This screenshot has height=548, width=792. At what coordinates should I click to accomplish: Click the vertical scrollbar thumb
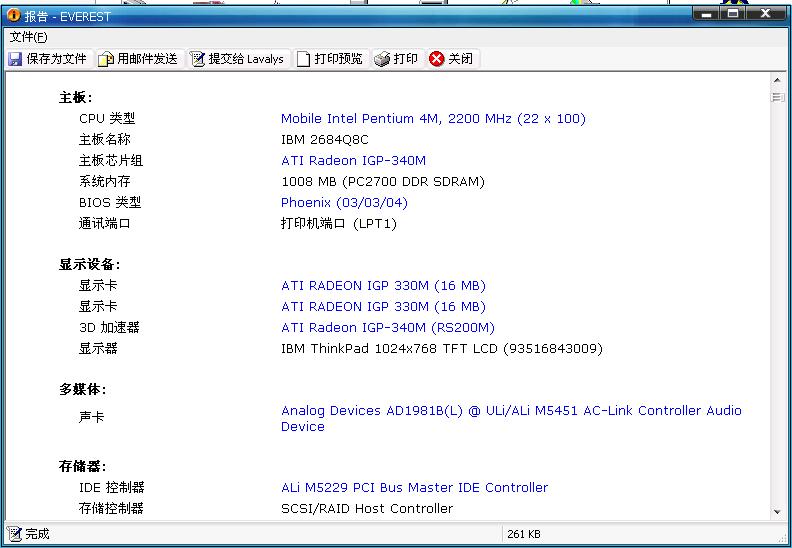pyautogui.click(x=777, y=96)
